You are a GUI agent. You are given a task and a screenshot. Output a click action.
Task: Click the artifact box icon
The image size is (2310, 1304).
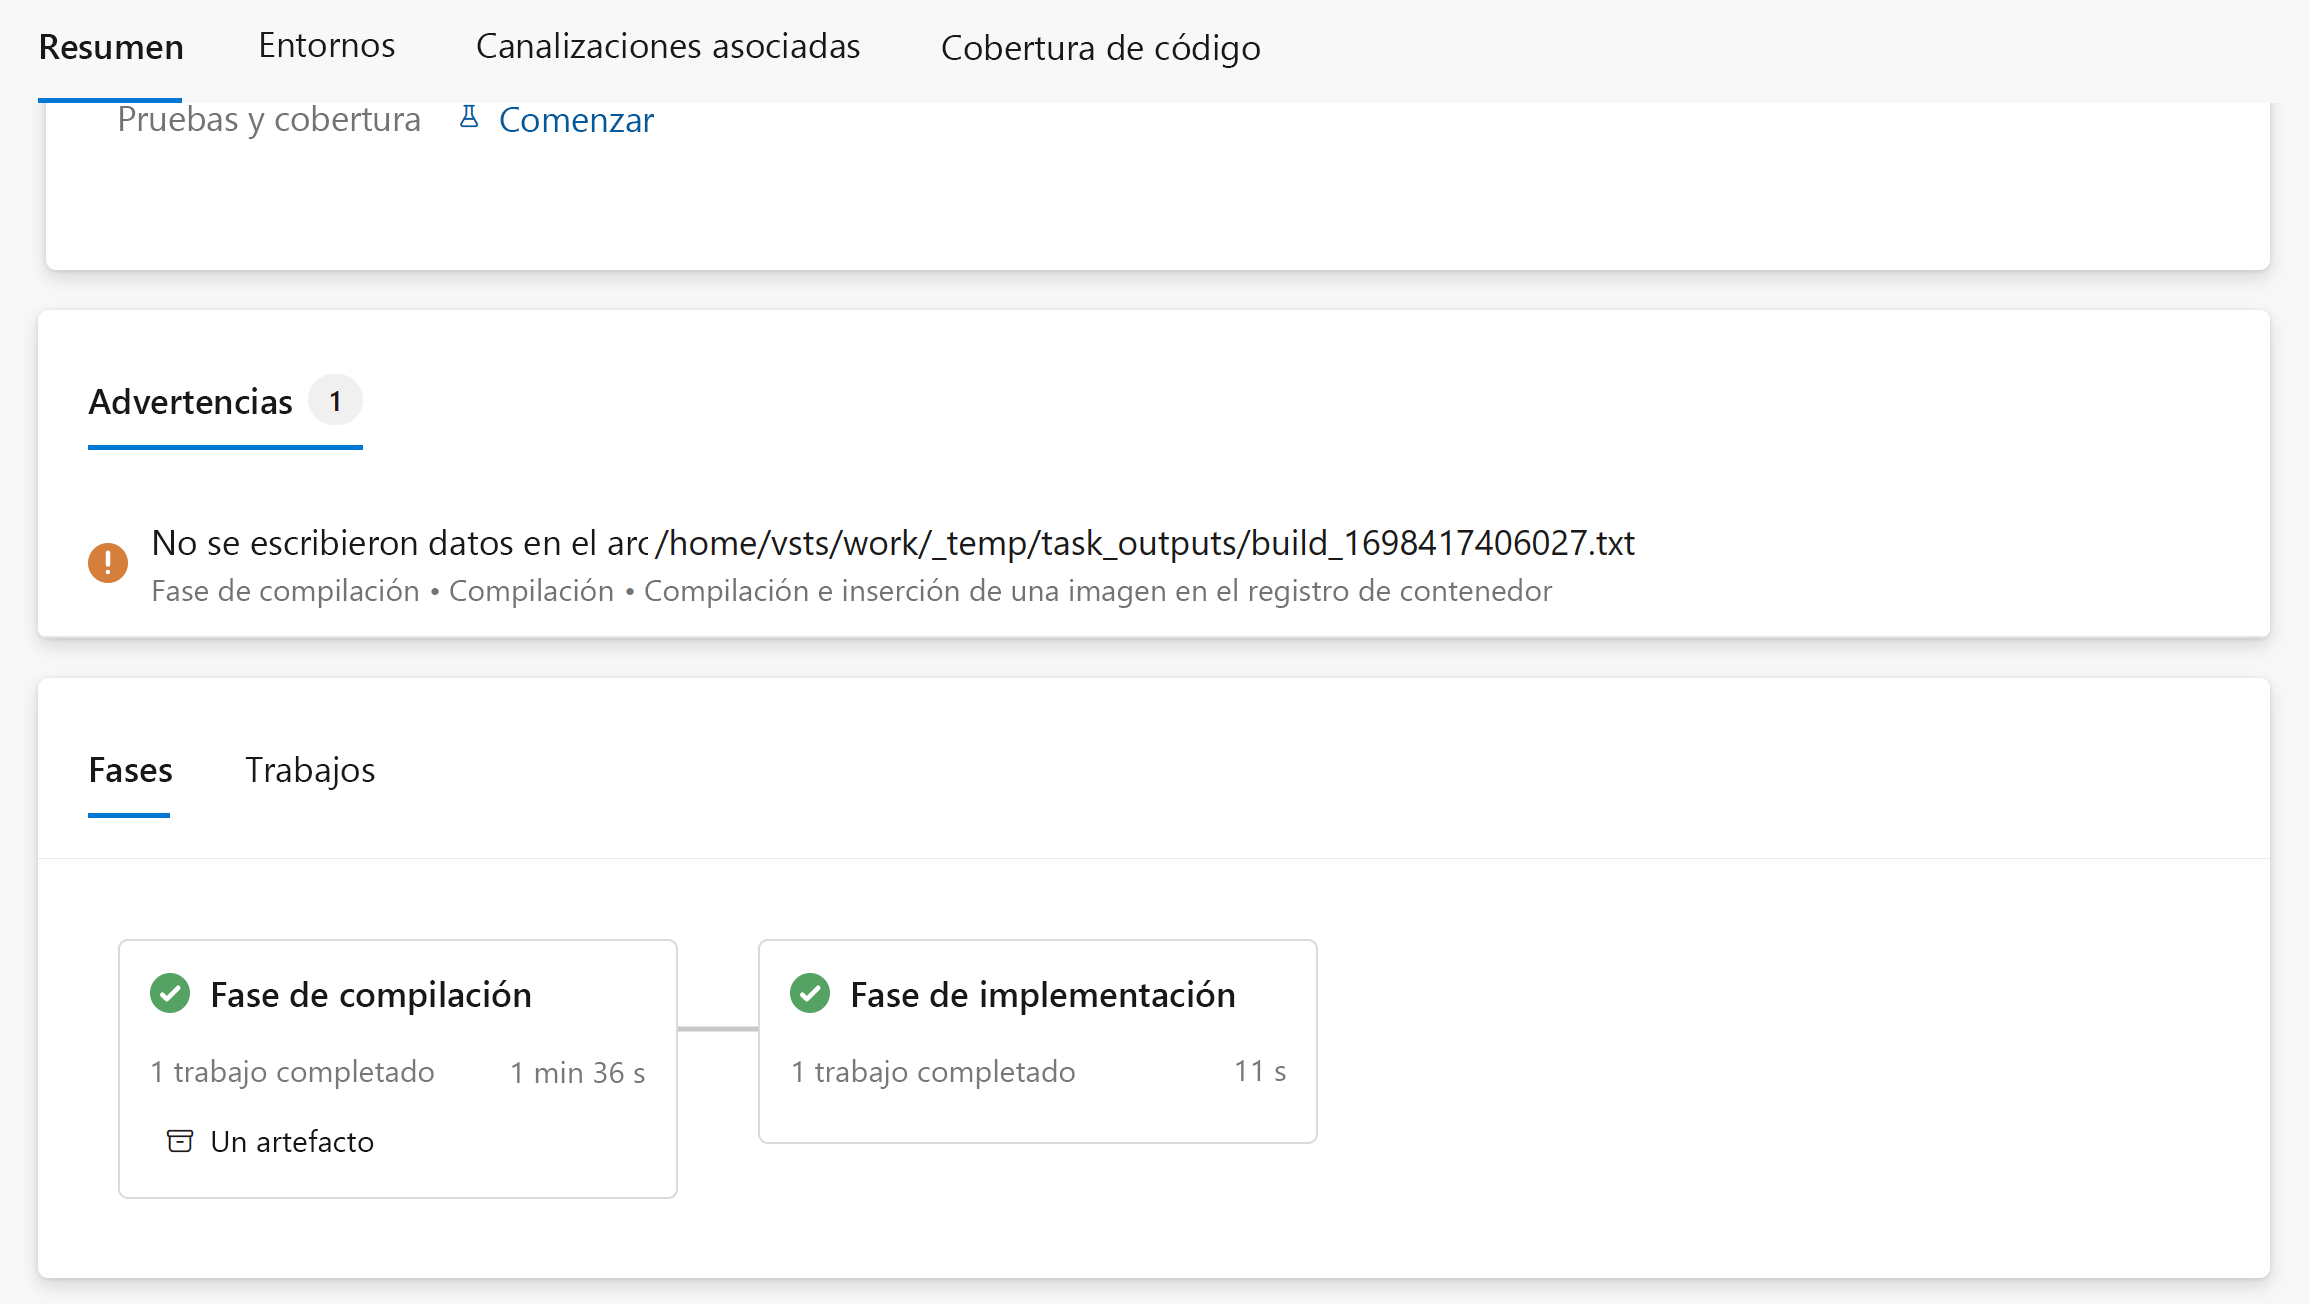click(180, 1141)
